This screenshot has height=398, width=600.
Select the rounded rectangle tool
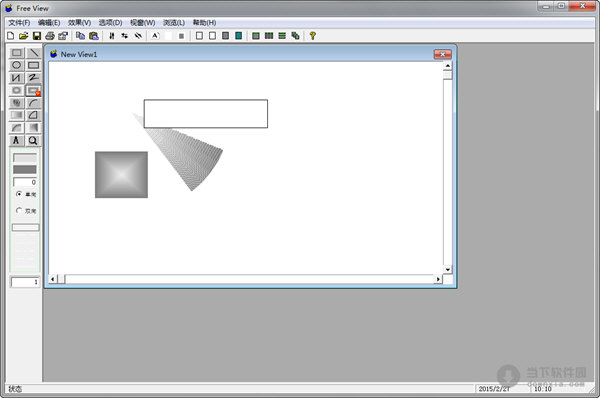[x=34, y=65]
